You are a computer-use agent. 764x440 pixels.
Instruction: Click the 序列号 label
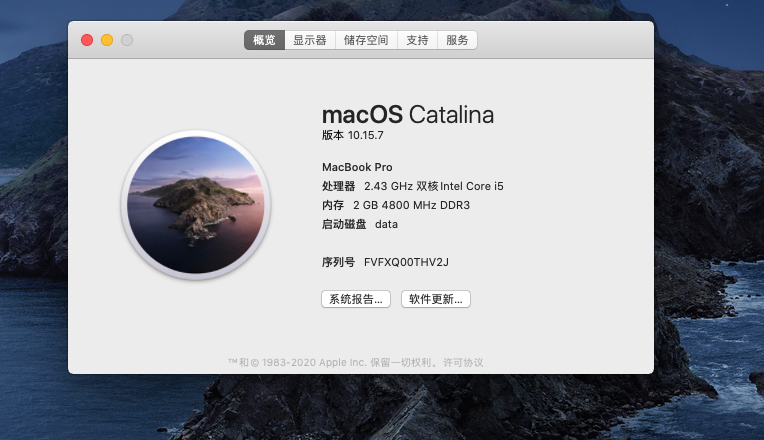coord(338,262)
